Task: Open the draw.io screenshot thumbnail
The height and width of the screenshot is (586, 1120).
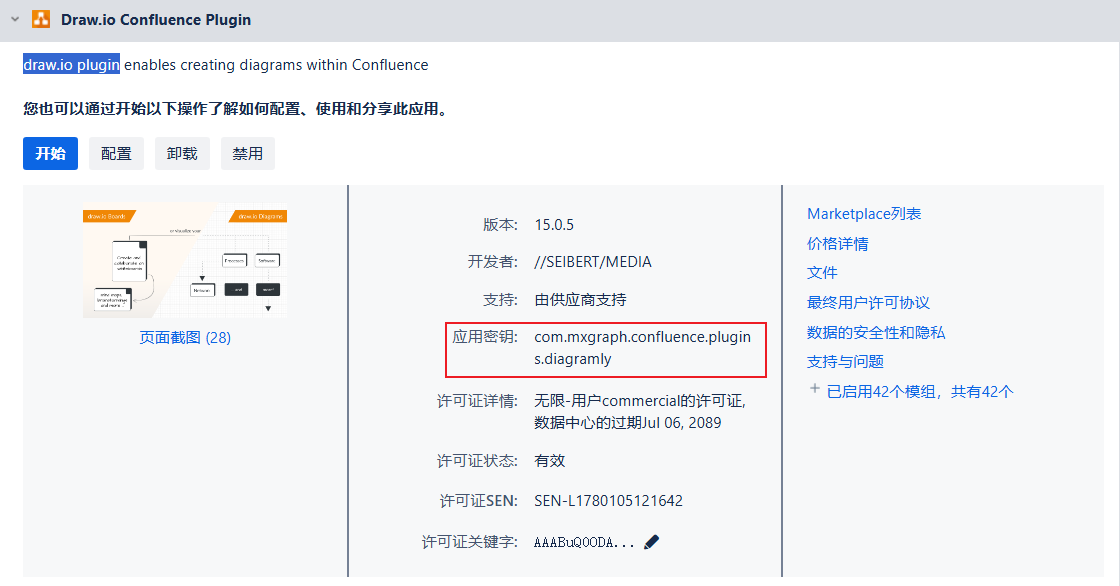Action: click(185, 260)
